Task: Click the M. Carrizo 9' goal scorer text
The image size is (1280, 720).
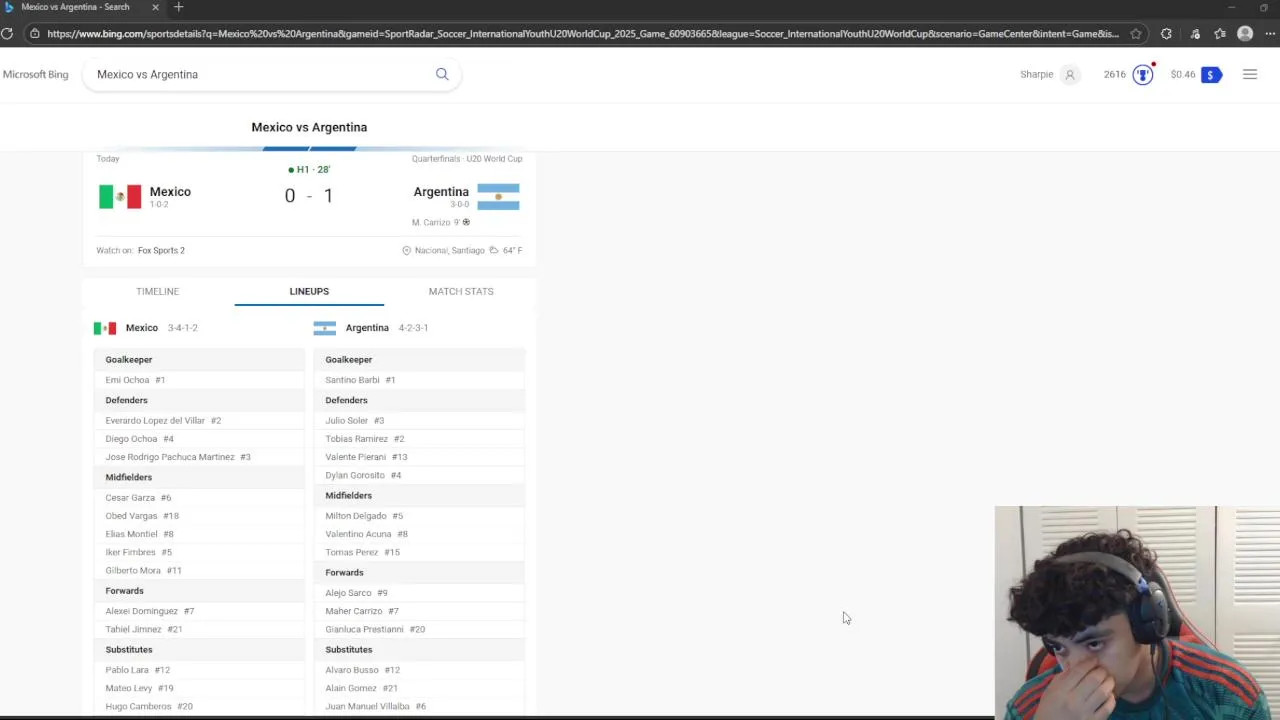Action: click(436, 222)
